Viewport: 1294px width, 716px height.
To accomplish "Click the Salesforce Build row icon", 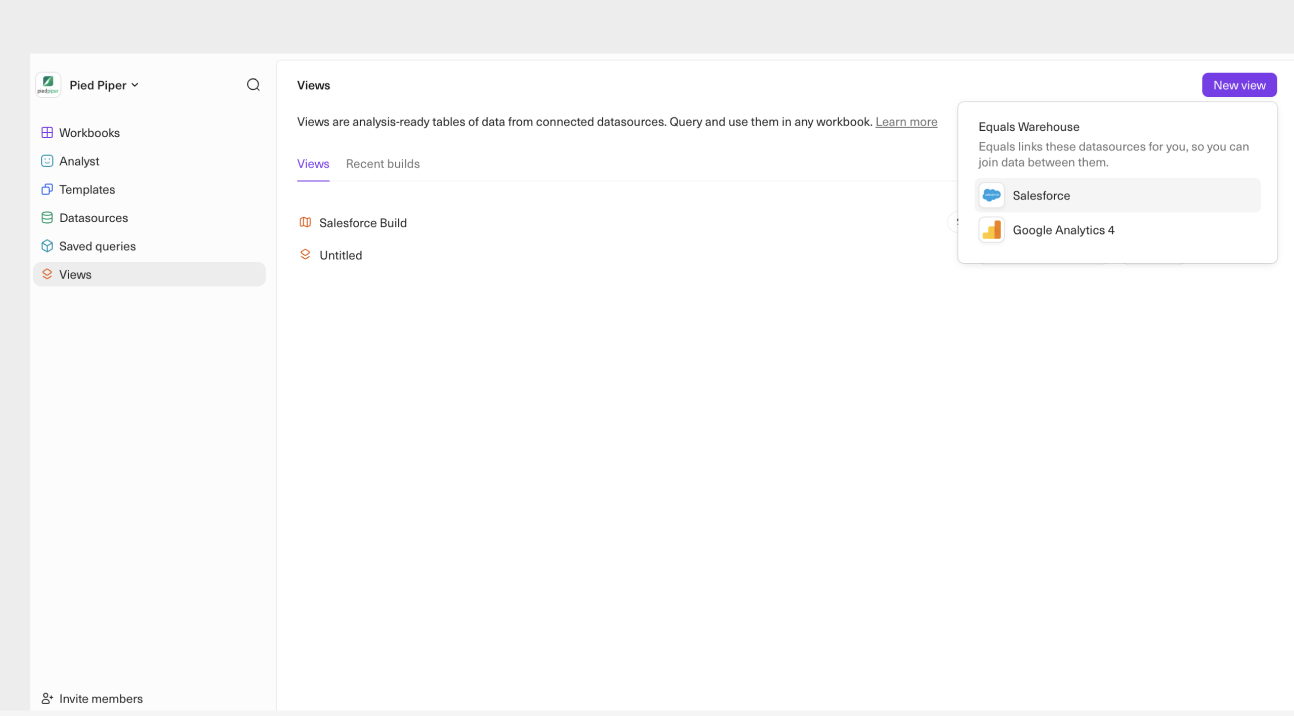I will click(306, 222).
